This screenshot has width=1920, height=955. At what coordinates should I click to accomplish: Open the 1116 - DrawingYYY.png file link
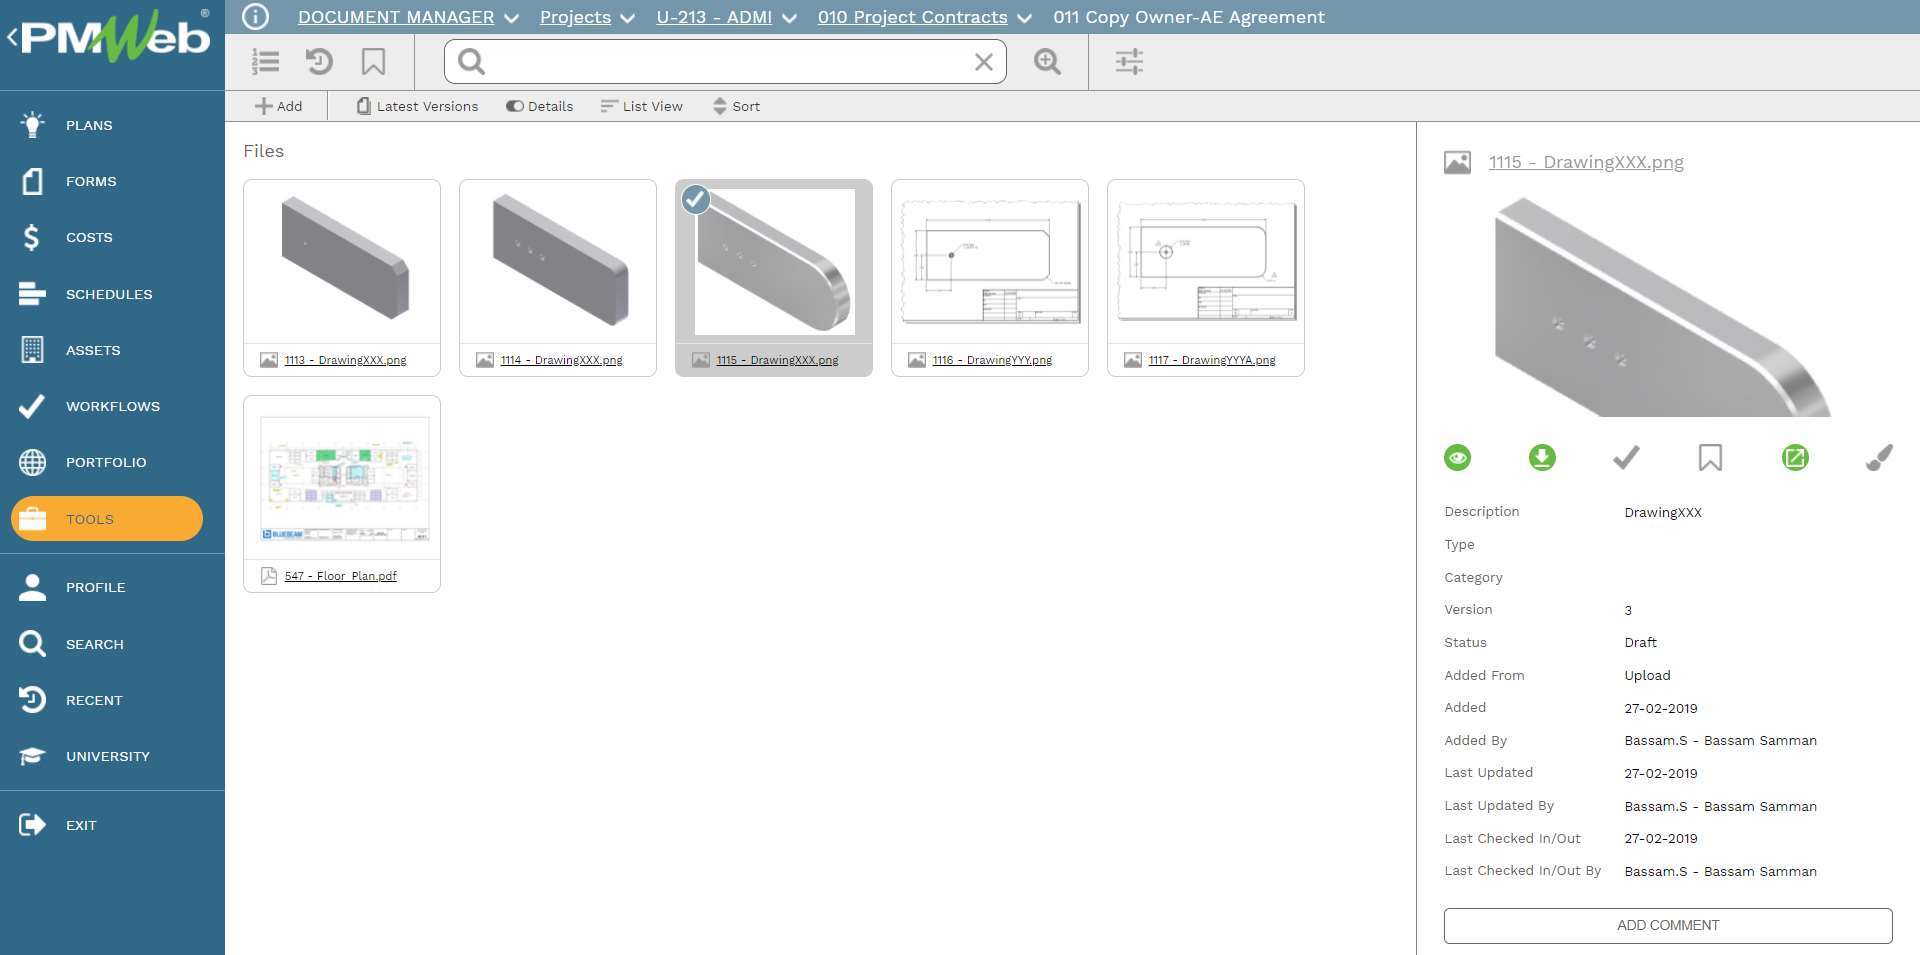[992, 360]
